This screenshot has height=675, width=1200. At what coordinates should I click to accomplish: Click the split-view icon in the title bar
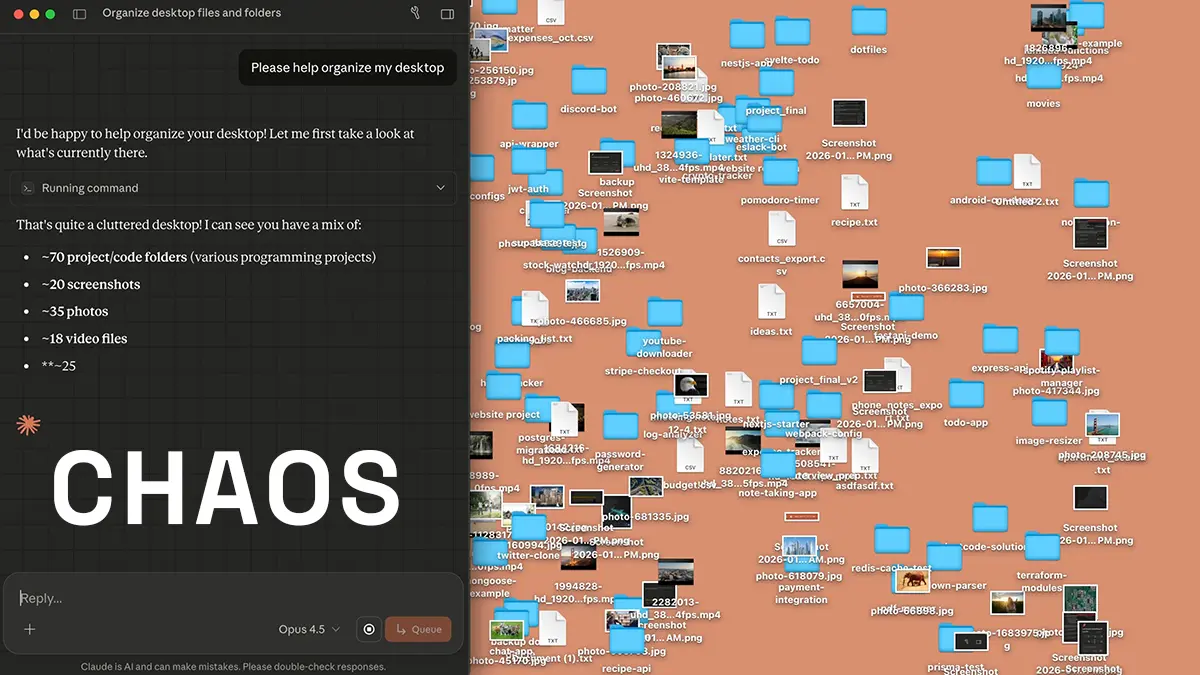tap(447, 13)
